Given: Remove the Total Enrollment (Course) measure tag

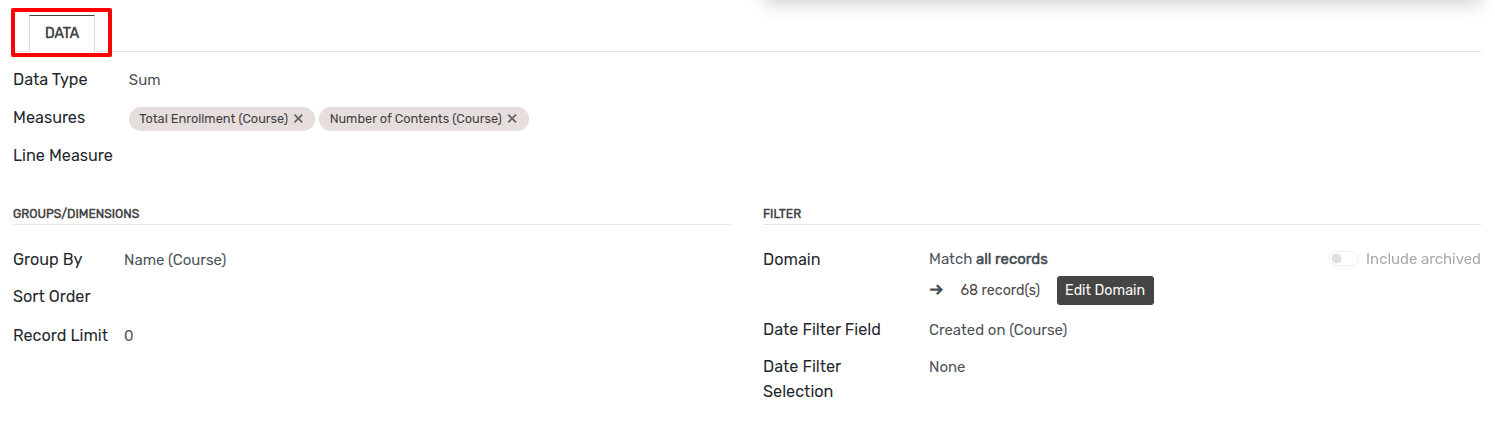Looking at the screenshot, I should coord(298,119).
